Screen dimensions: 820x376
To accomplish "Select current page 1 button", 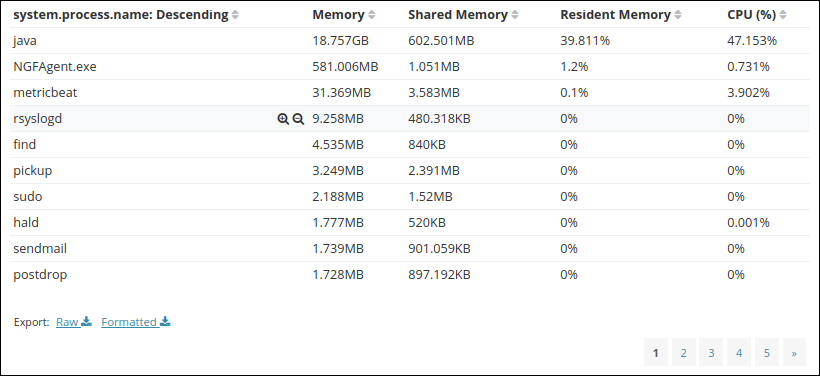I will tap(656, 352).
